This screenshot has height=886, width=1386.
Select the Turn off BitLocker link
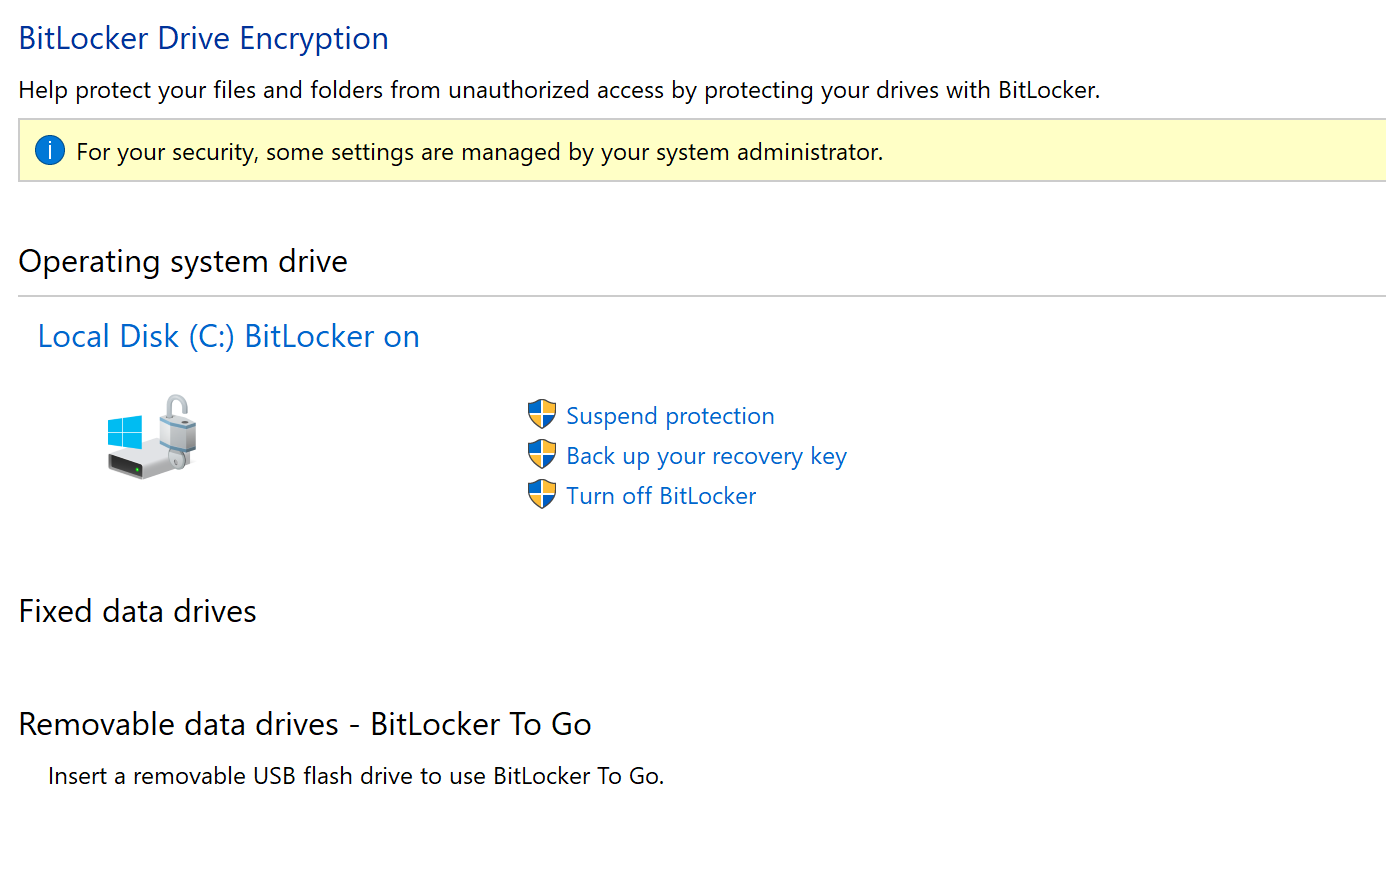pyautogui.click(x=661, y=496)
